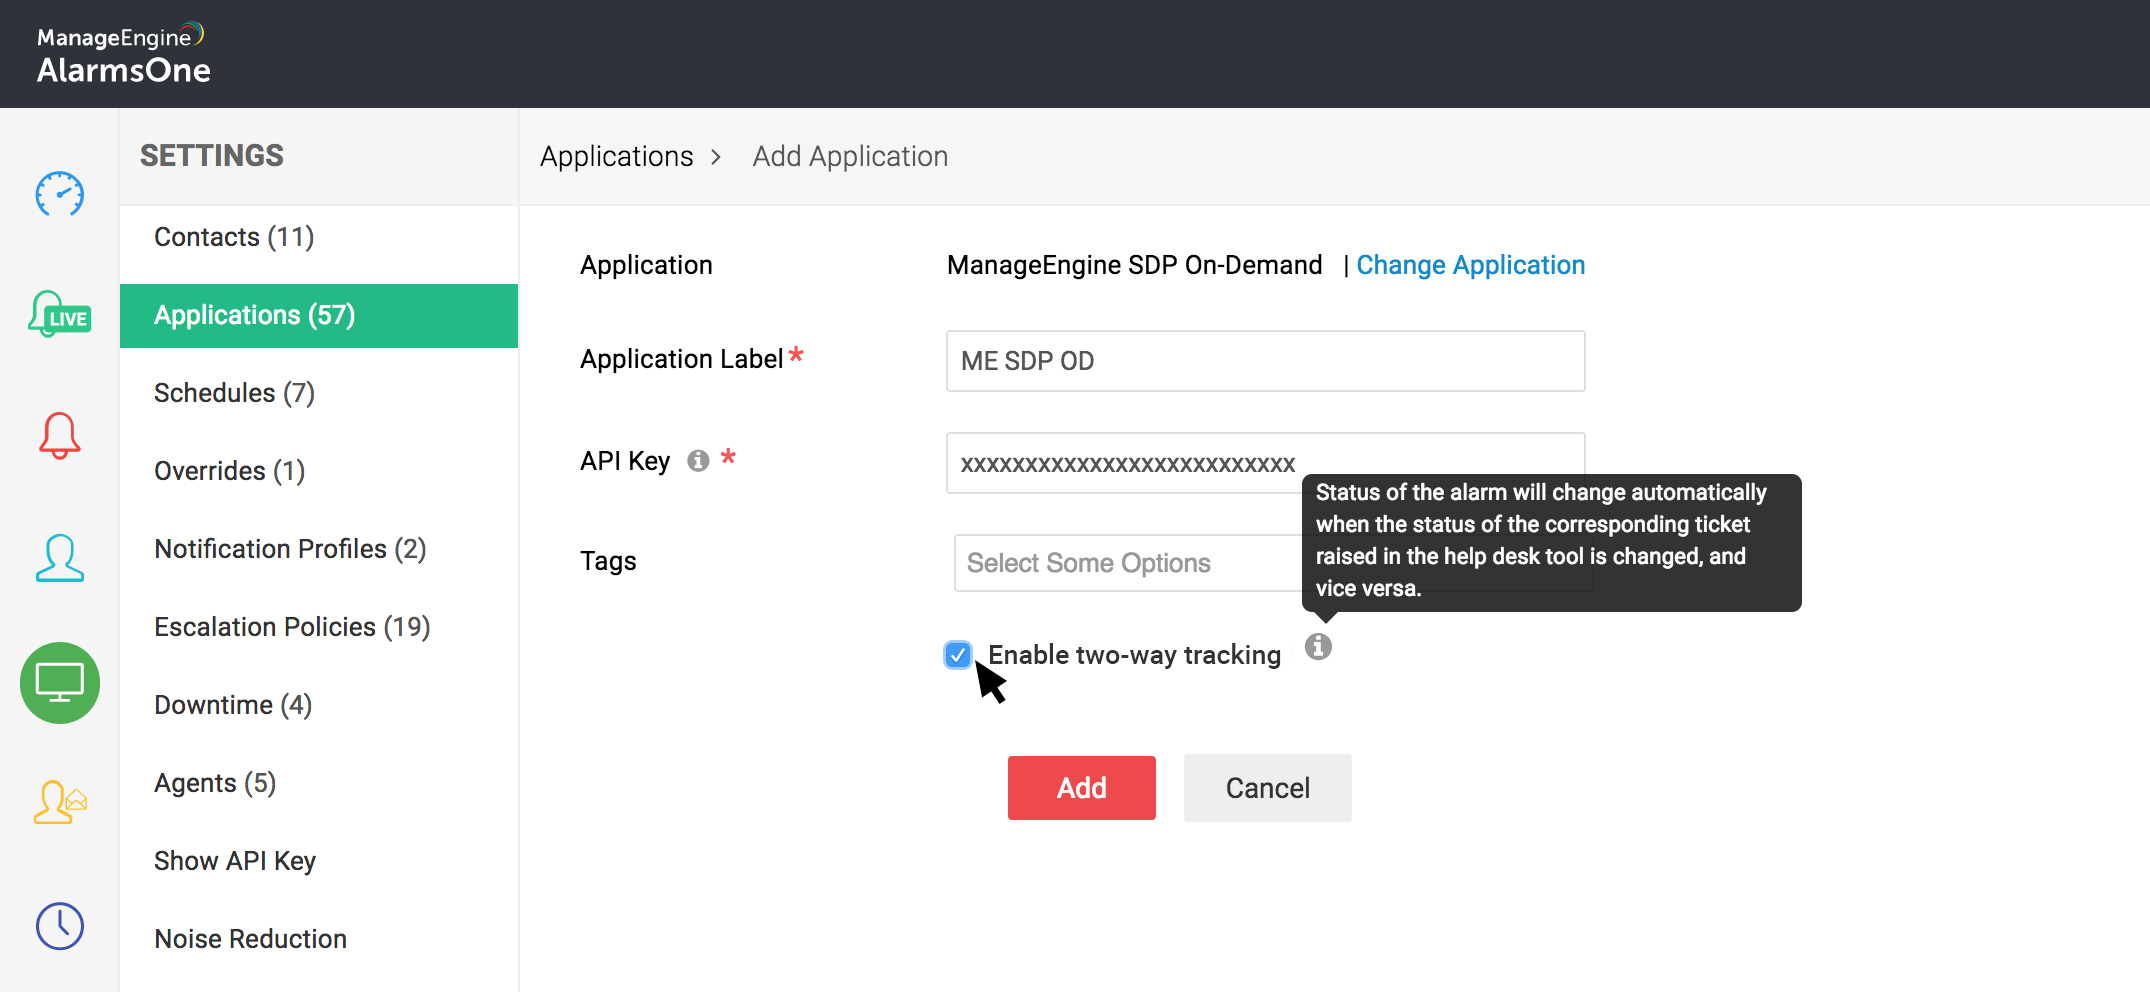Image resolution: width=2150 pixels, height=992 pixels.
Task: Click the Enable two-way tracking label
Action: point(1135,655)
